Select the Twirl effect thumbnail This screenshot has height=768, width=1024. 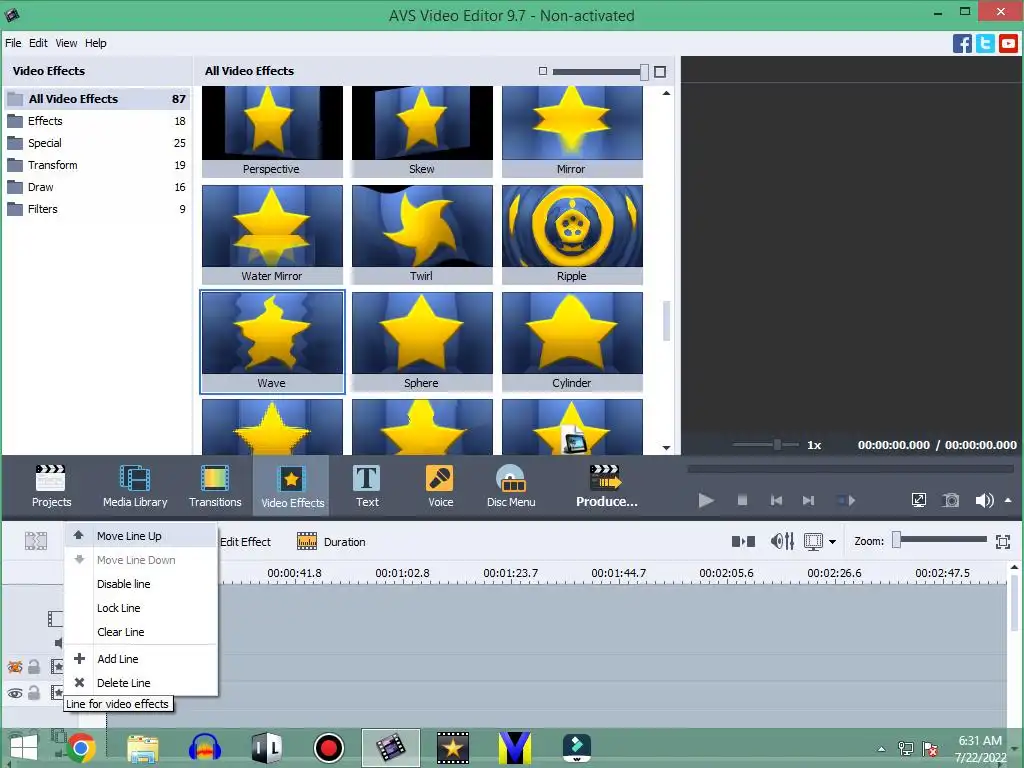(422, 234)
